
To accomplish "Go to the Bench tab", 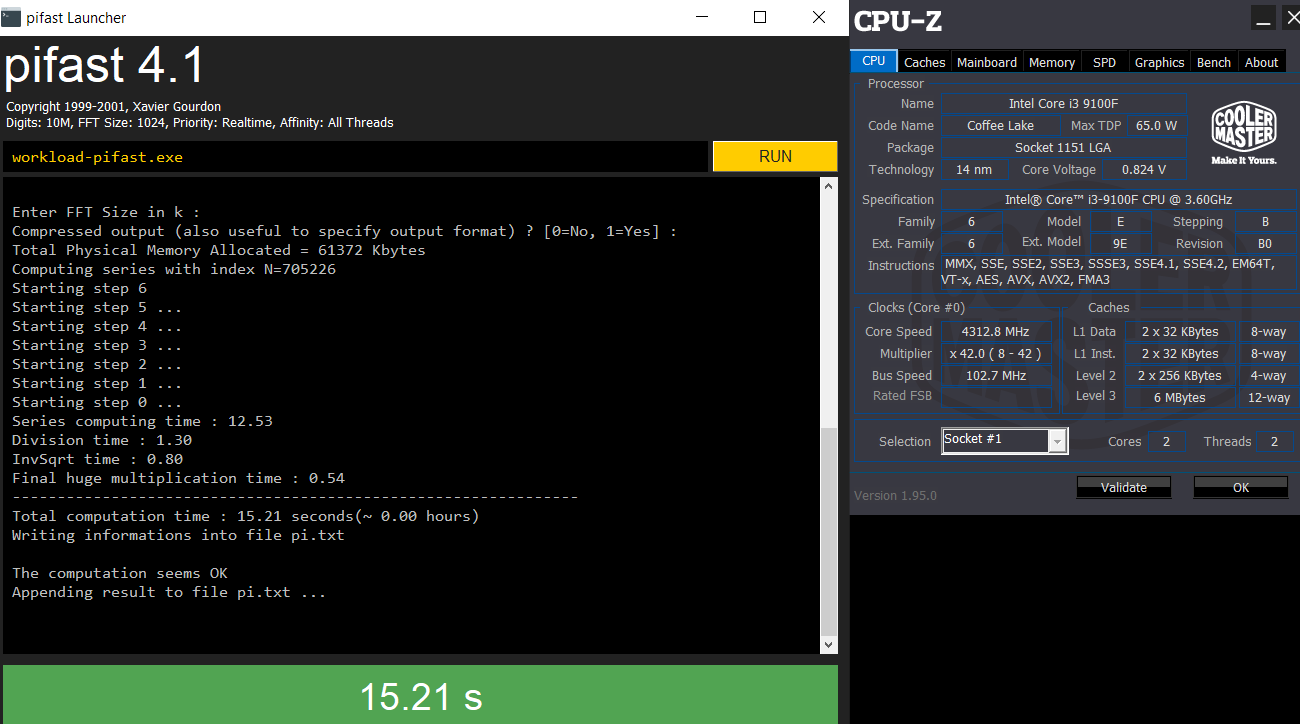I will (1214, 62).
